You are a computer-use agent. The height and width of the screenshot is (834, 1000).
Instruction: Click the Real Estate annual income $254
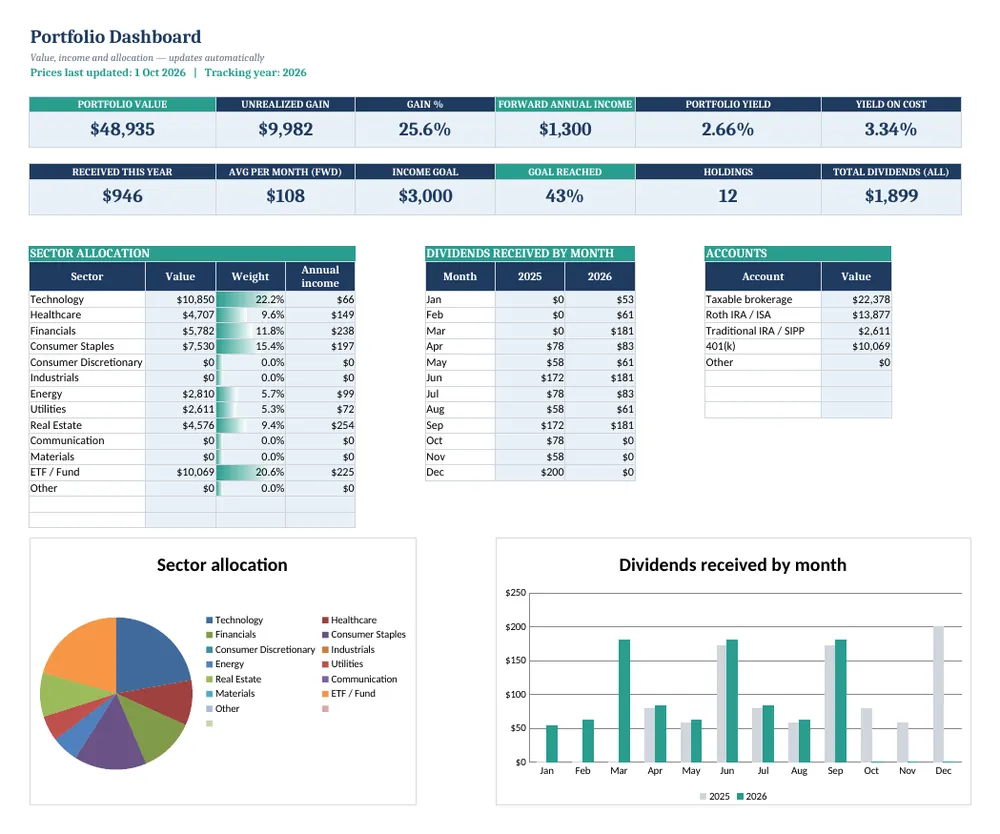[320, 425]
